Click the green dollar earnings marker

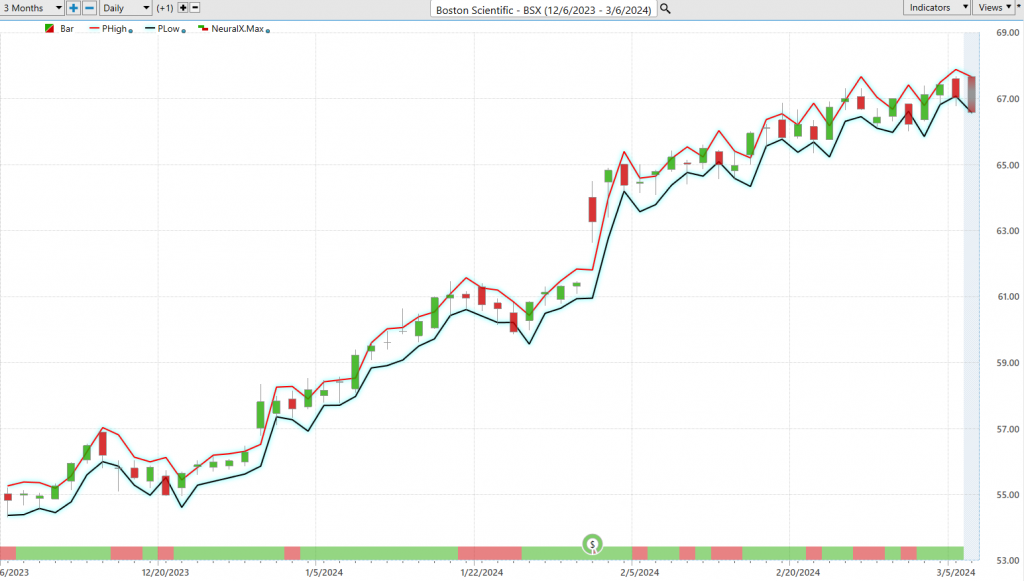coord(592,544)
